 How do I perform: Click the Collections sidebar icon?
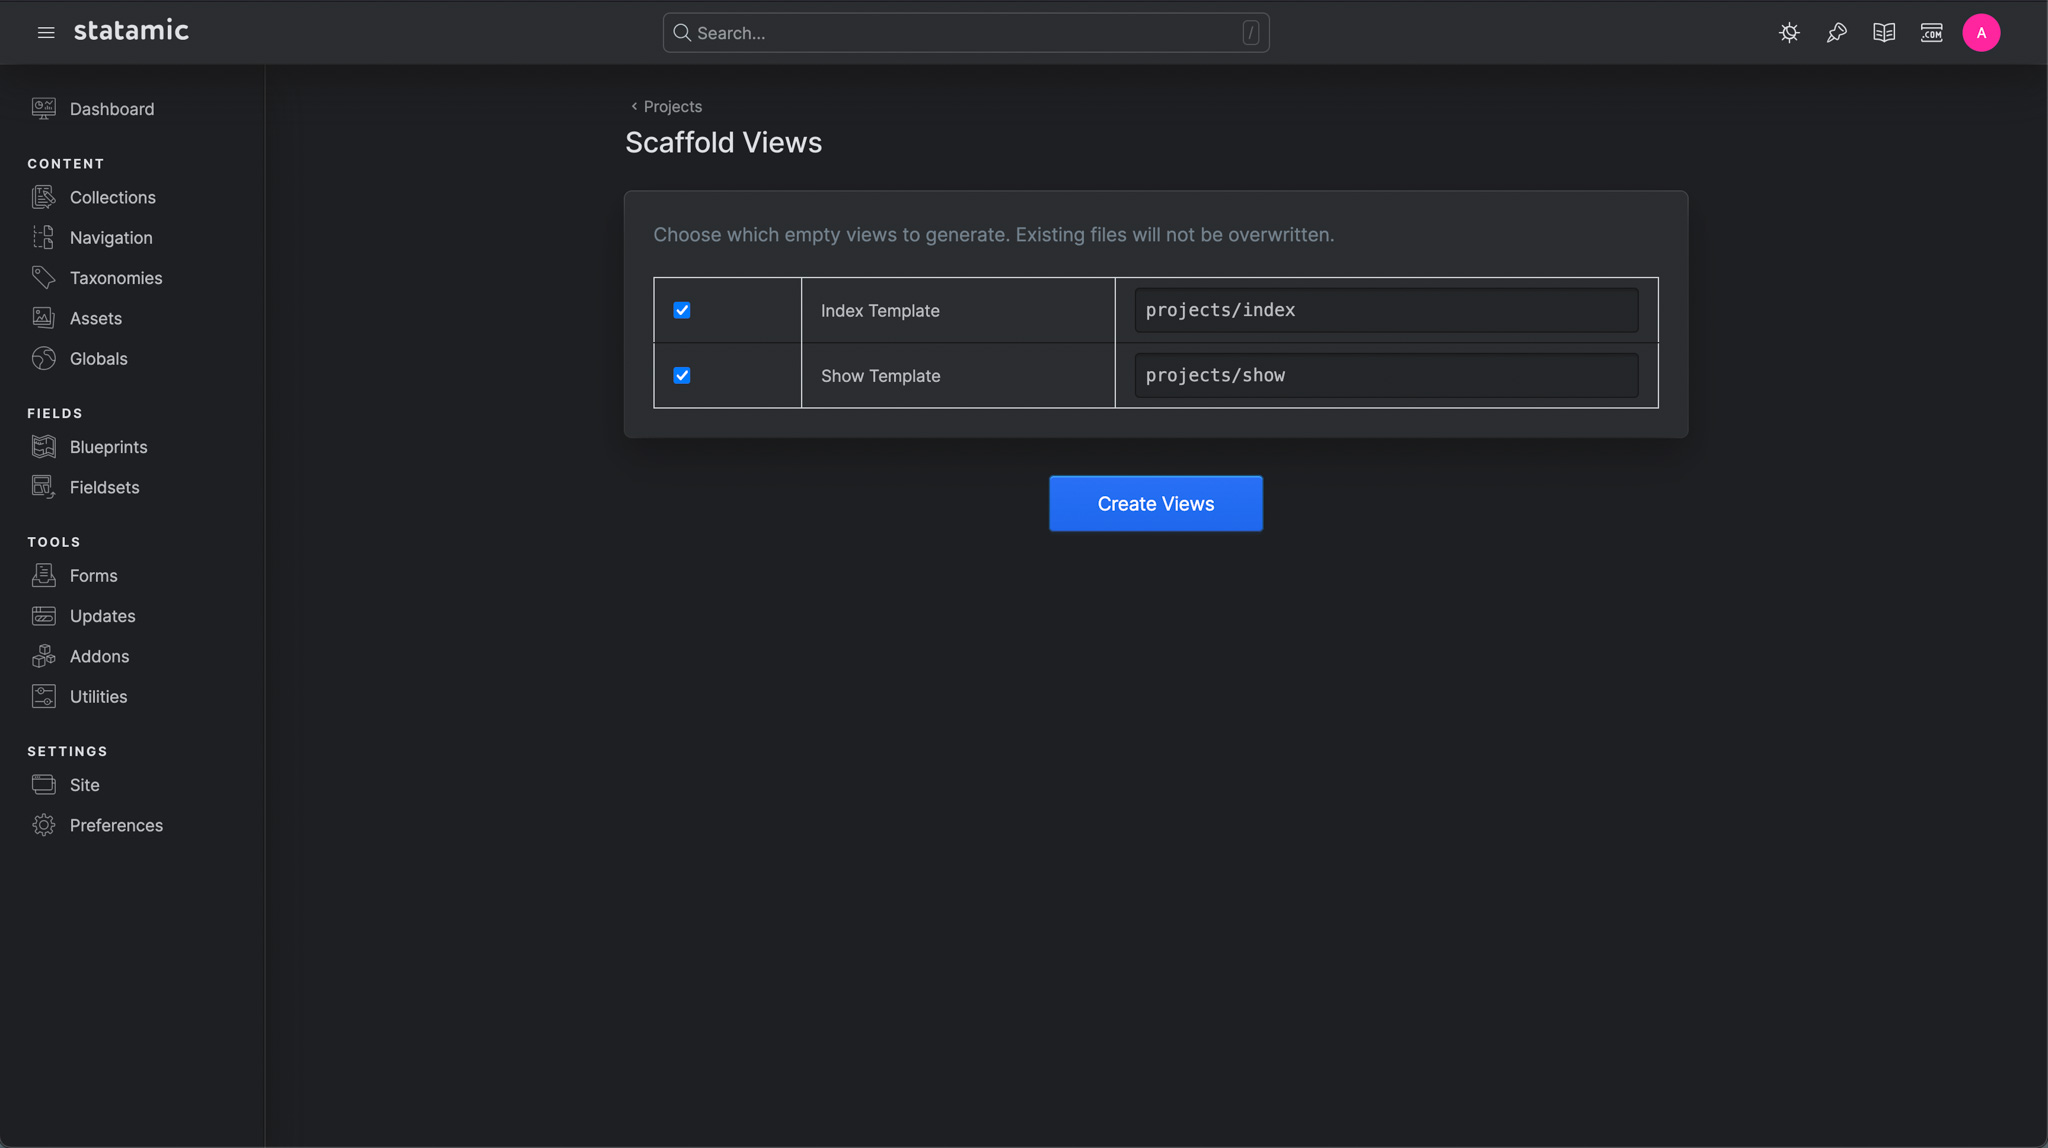coord(44,197)
